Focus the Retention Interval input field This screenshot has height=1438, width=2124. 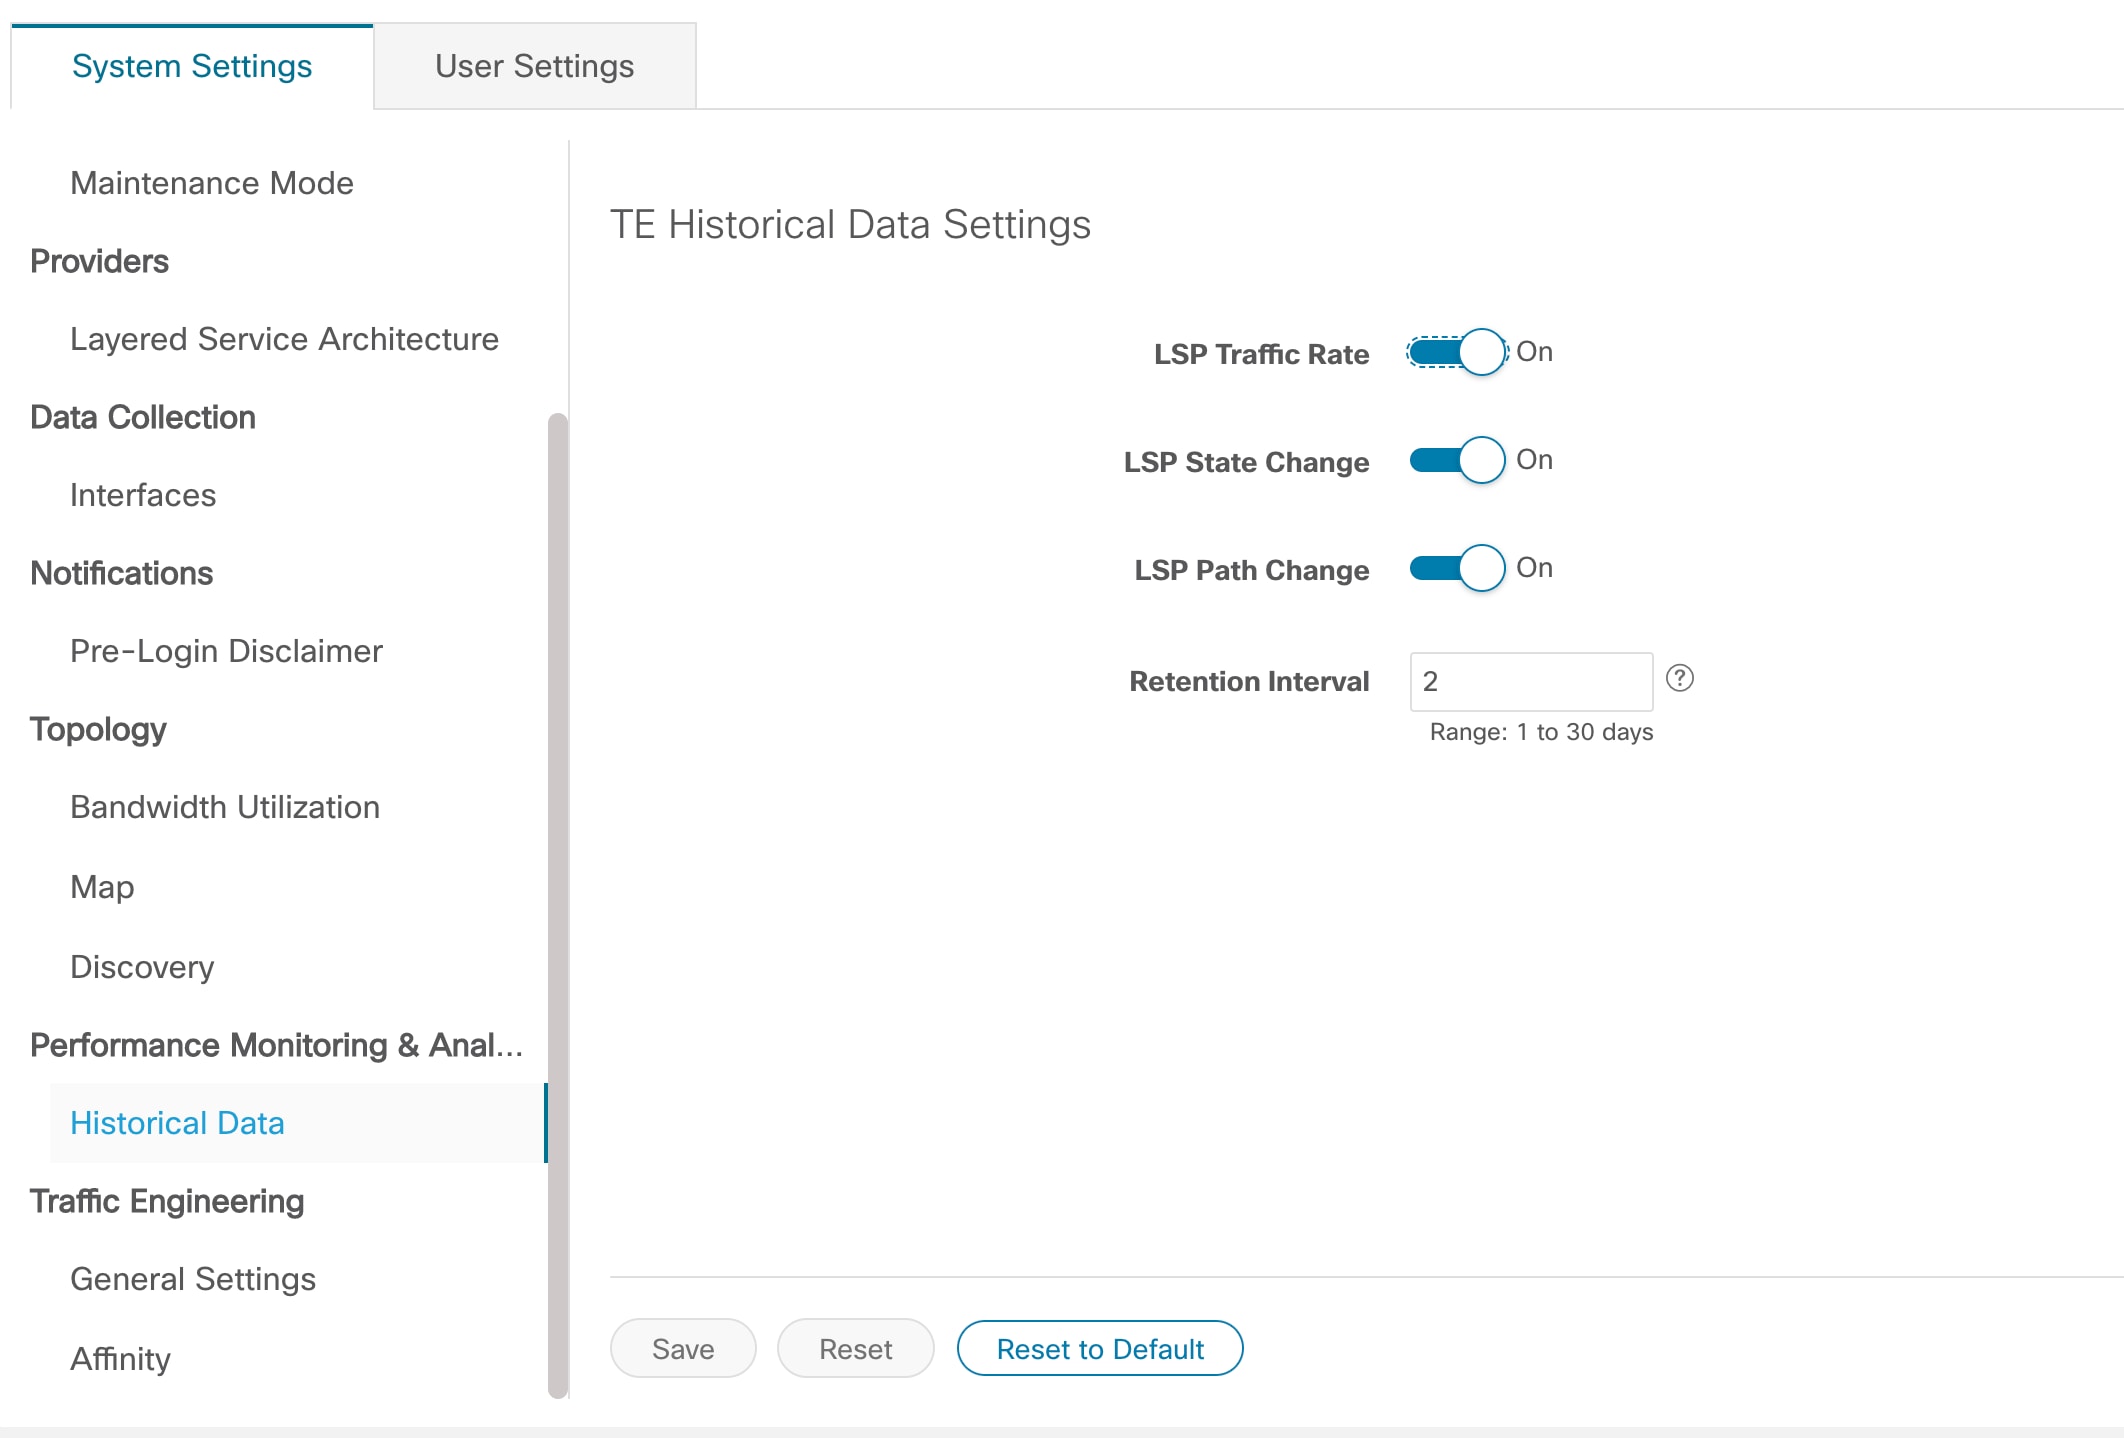pyautogui.click(x=1530, y=681)
